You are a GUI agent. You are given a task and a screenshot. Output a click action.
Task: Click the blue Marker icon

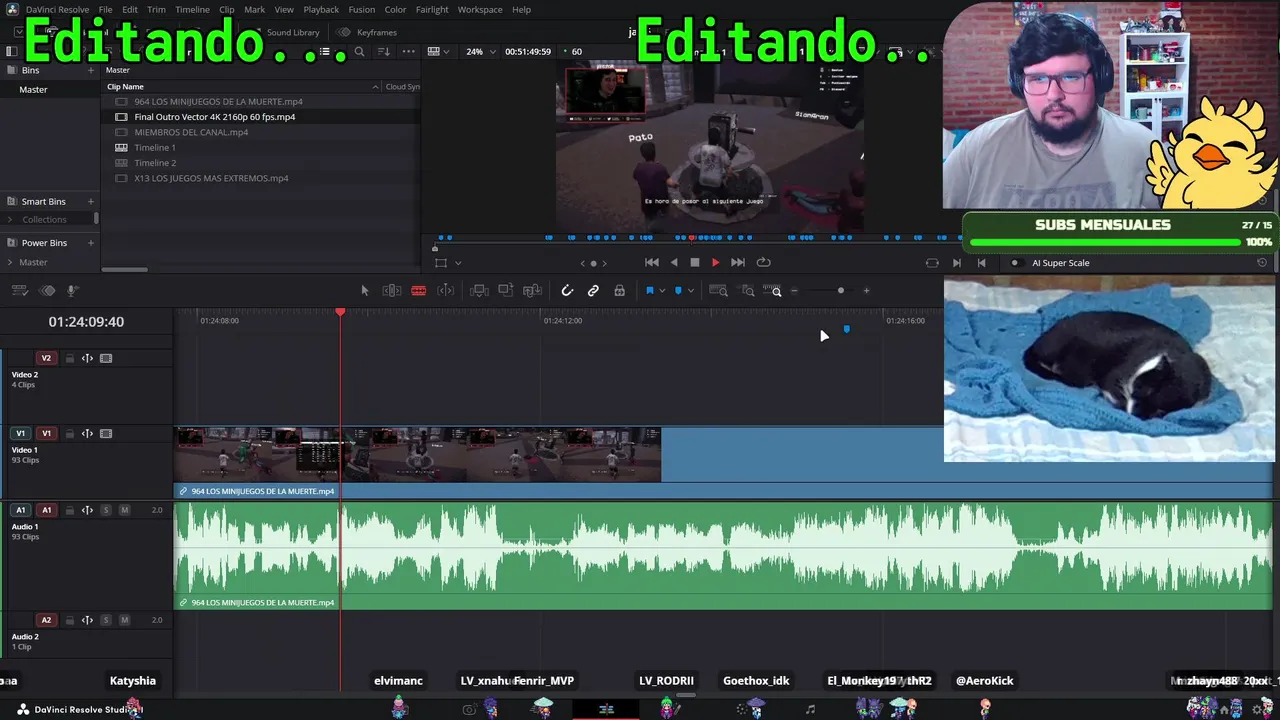(678, 291)
